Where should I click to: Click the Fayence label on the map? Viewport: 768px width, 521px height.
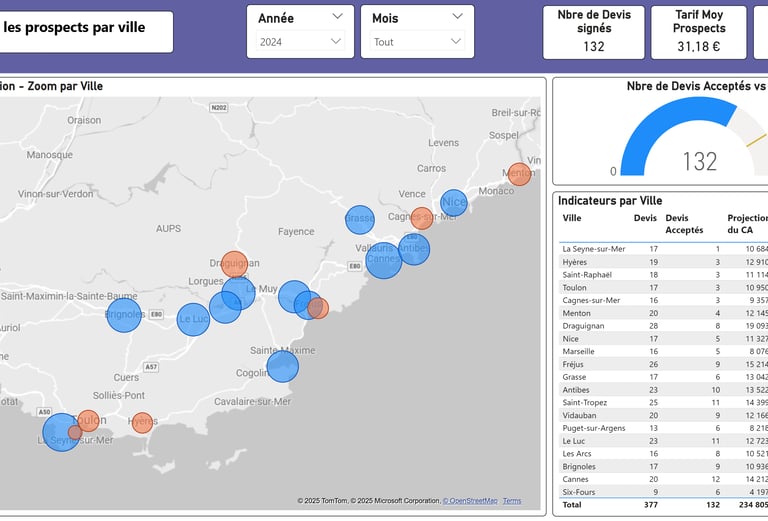[x=296, y=232]
